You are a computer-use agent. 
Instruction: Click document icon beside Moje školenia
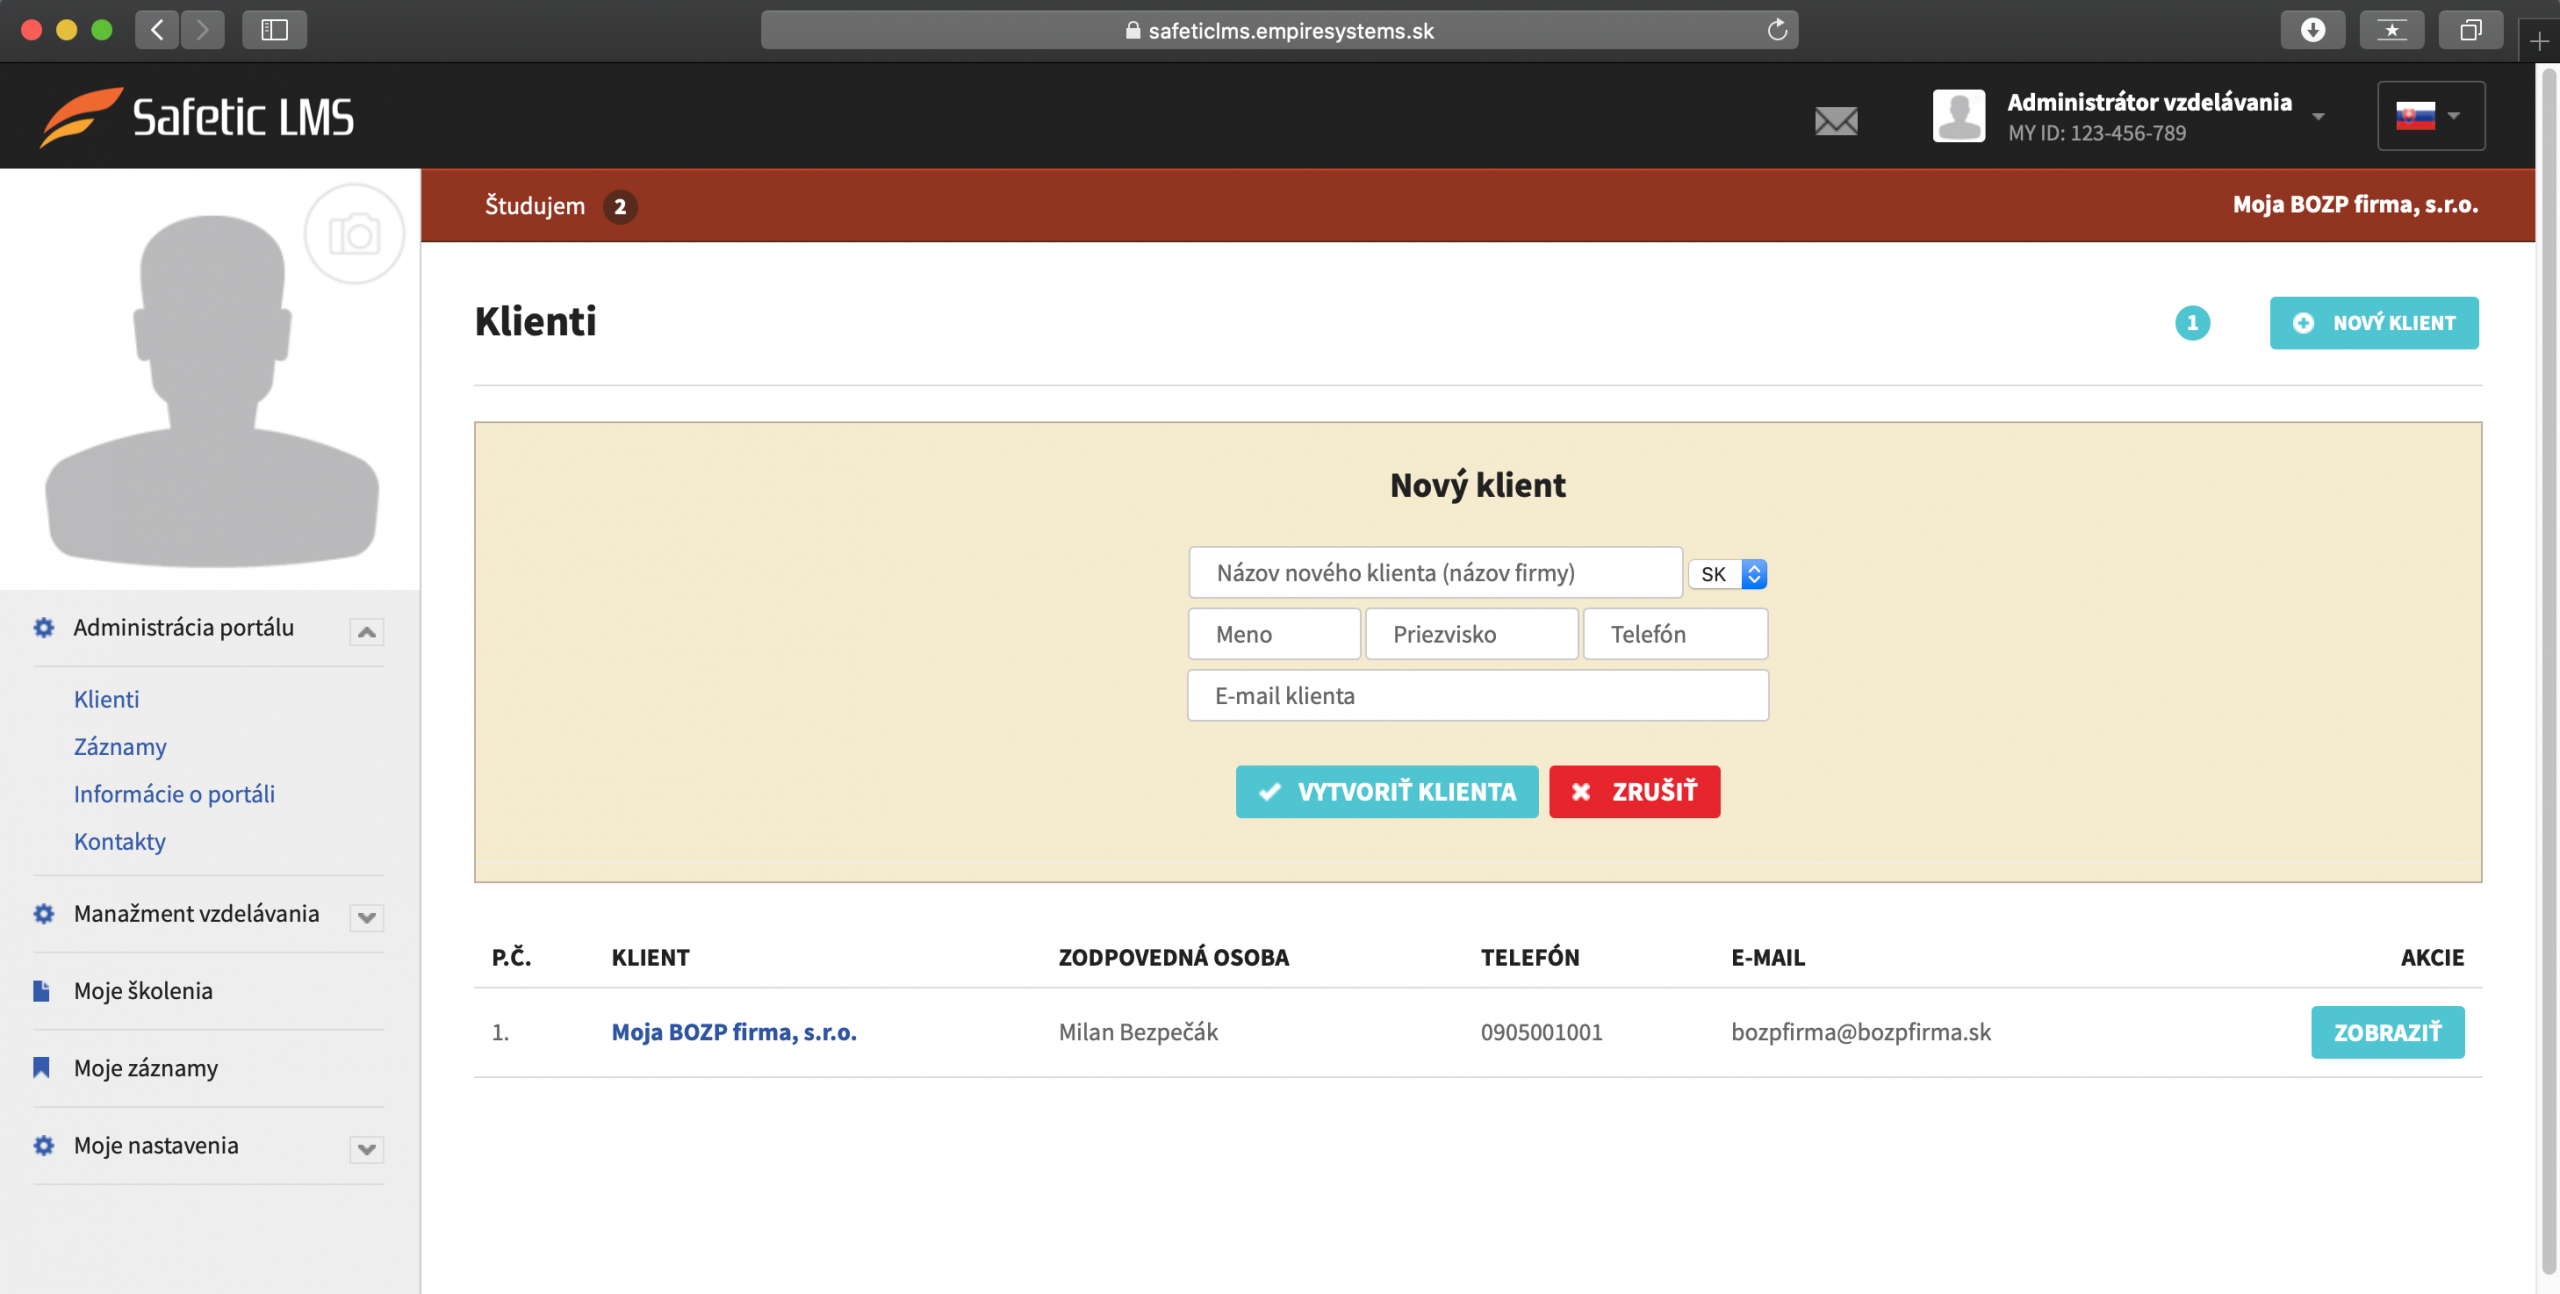coord(41,990)
